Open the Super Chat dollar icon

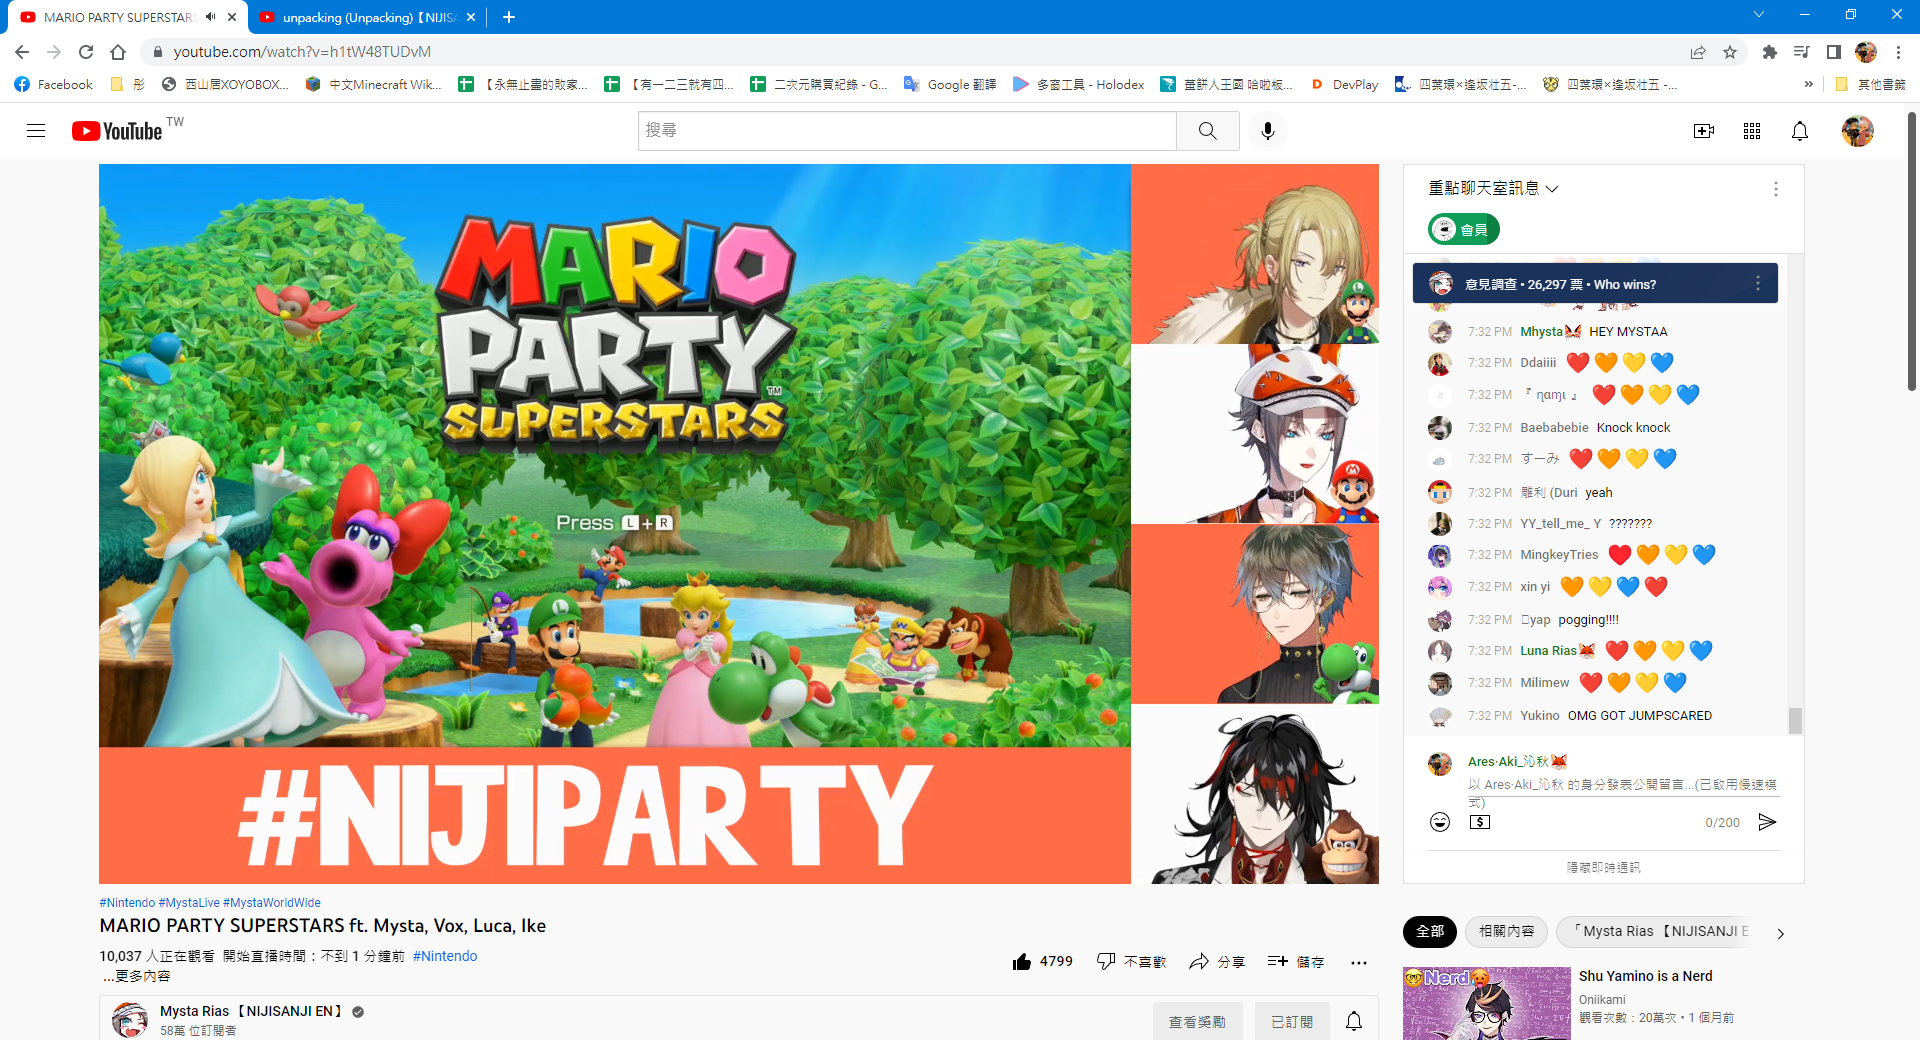coord(1480,822)
